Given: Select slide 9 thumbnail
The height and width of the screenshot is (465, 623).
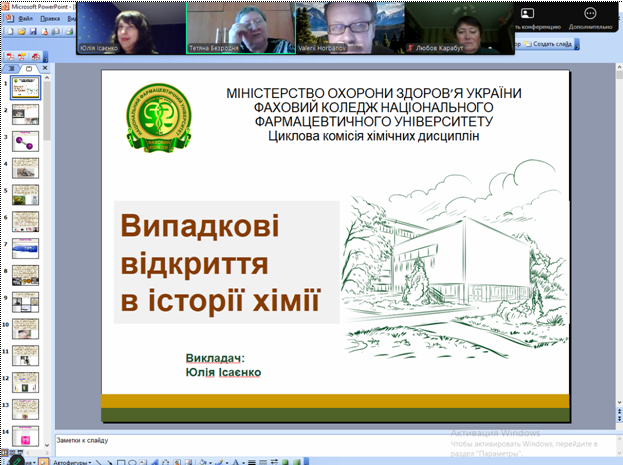Looking at the screenshot, I should (x=25, y=302).
